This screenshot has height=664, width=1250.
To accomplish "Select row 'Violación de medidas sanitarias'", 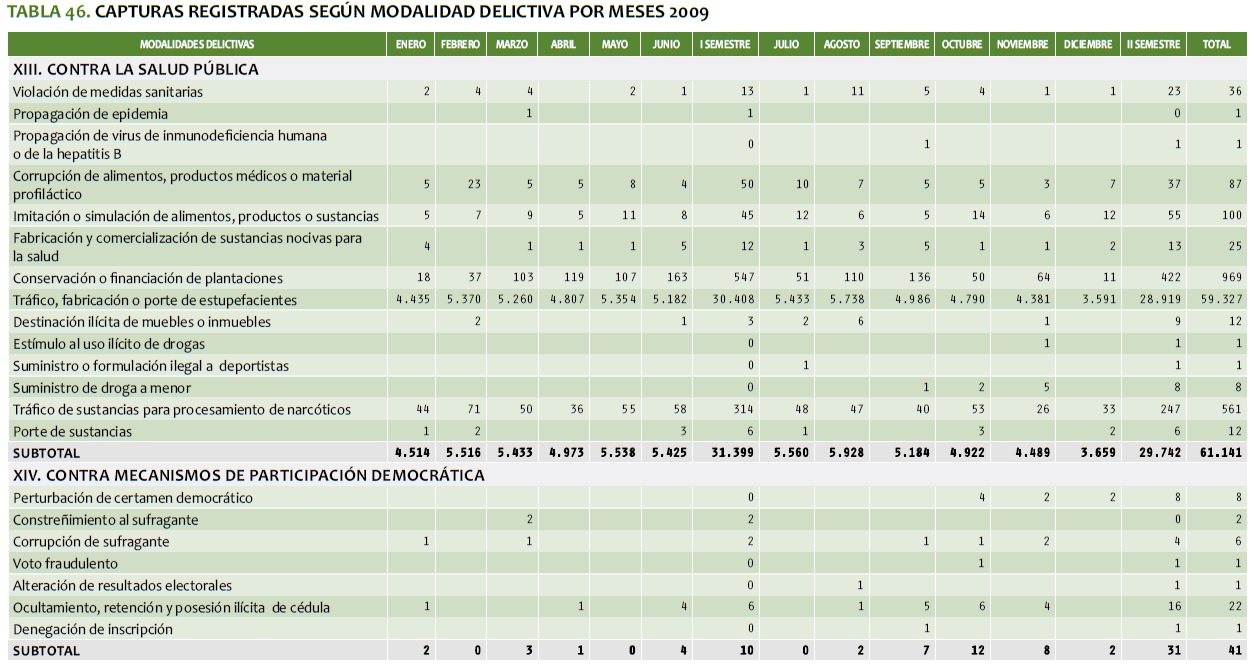I will click(627, 91).
